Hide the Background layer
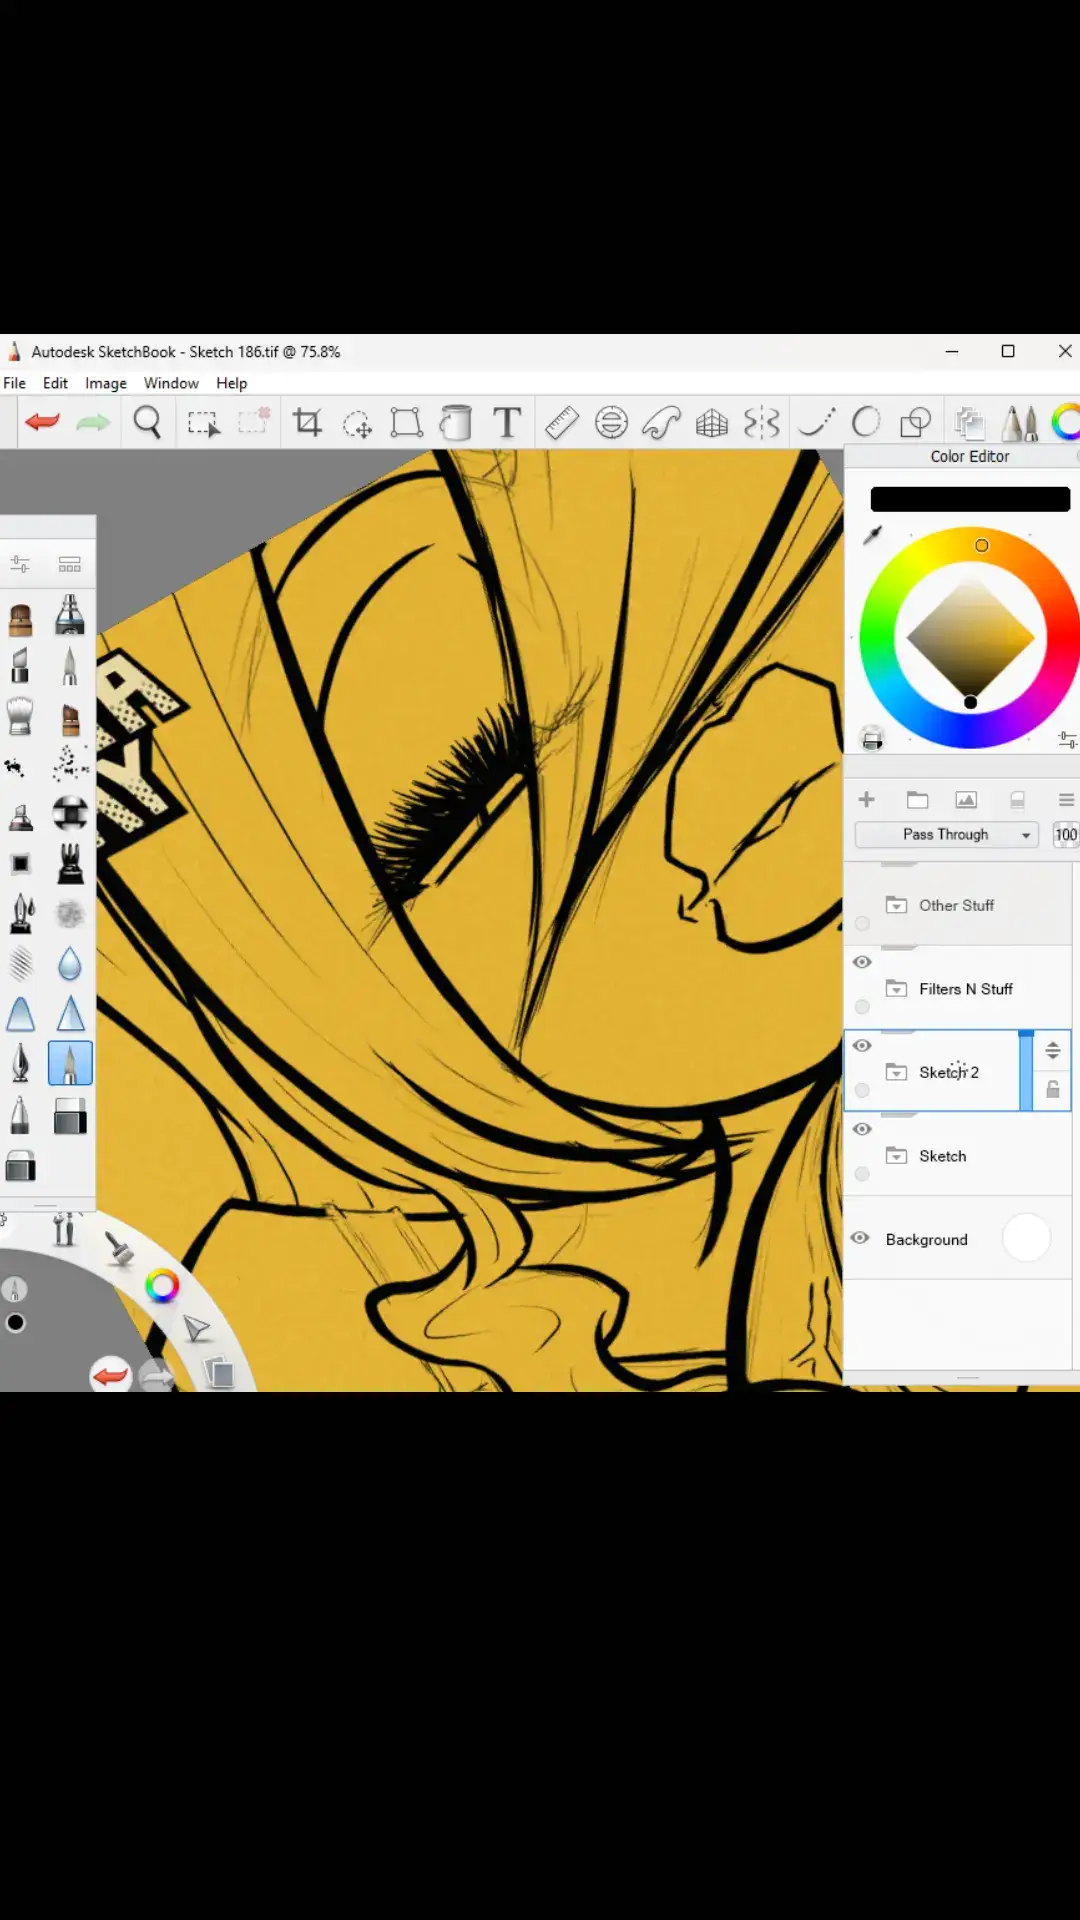The image size is (1080, 1920). (x=860, y=1238)
